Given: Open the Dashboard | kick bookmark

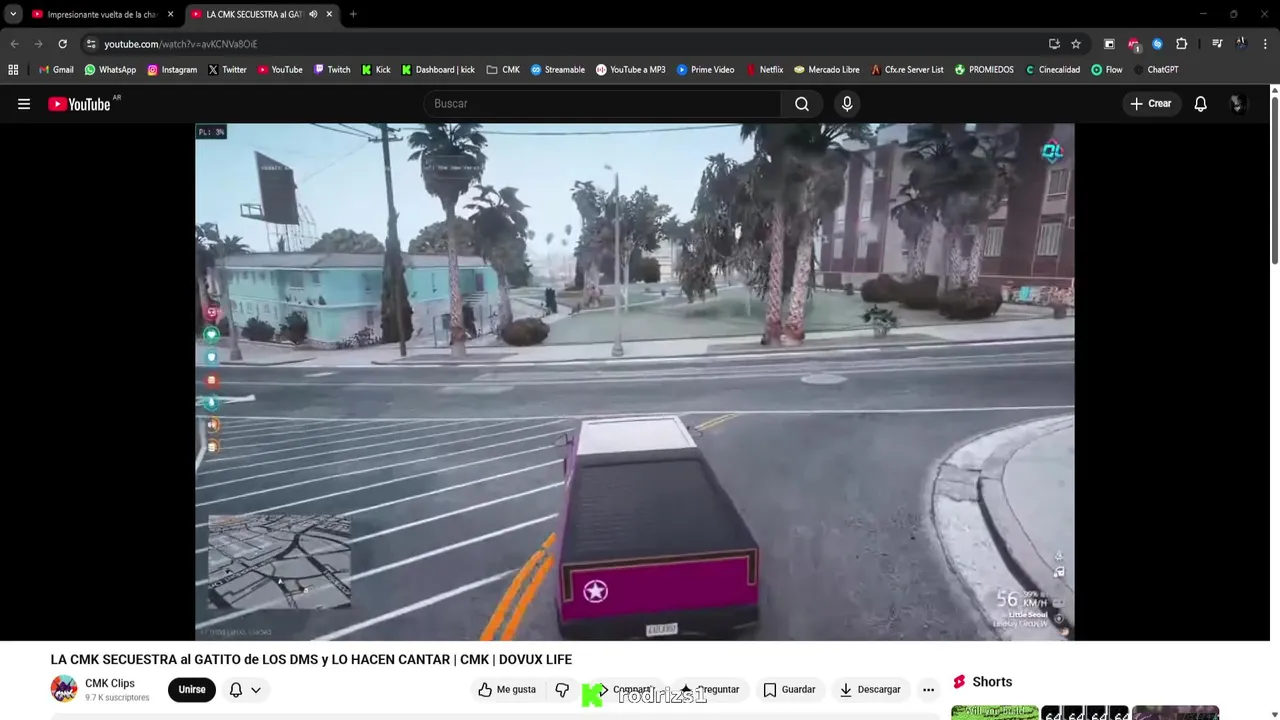Looking at the screenshot, I should pos(438,70).
